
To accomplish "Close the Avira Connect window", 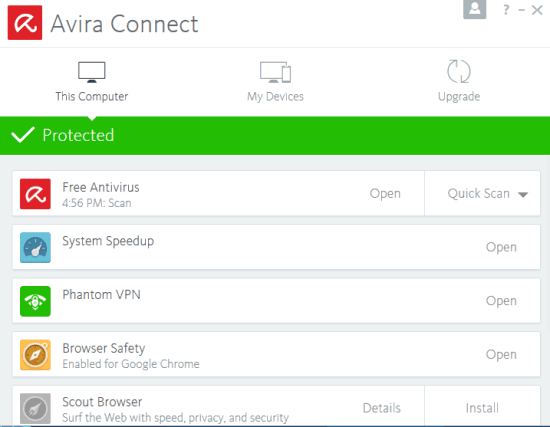I will tap(537, 10).
